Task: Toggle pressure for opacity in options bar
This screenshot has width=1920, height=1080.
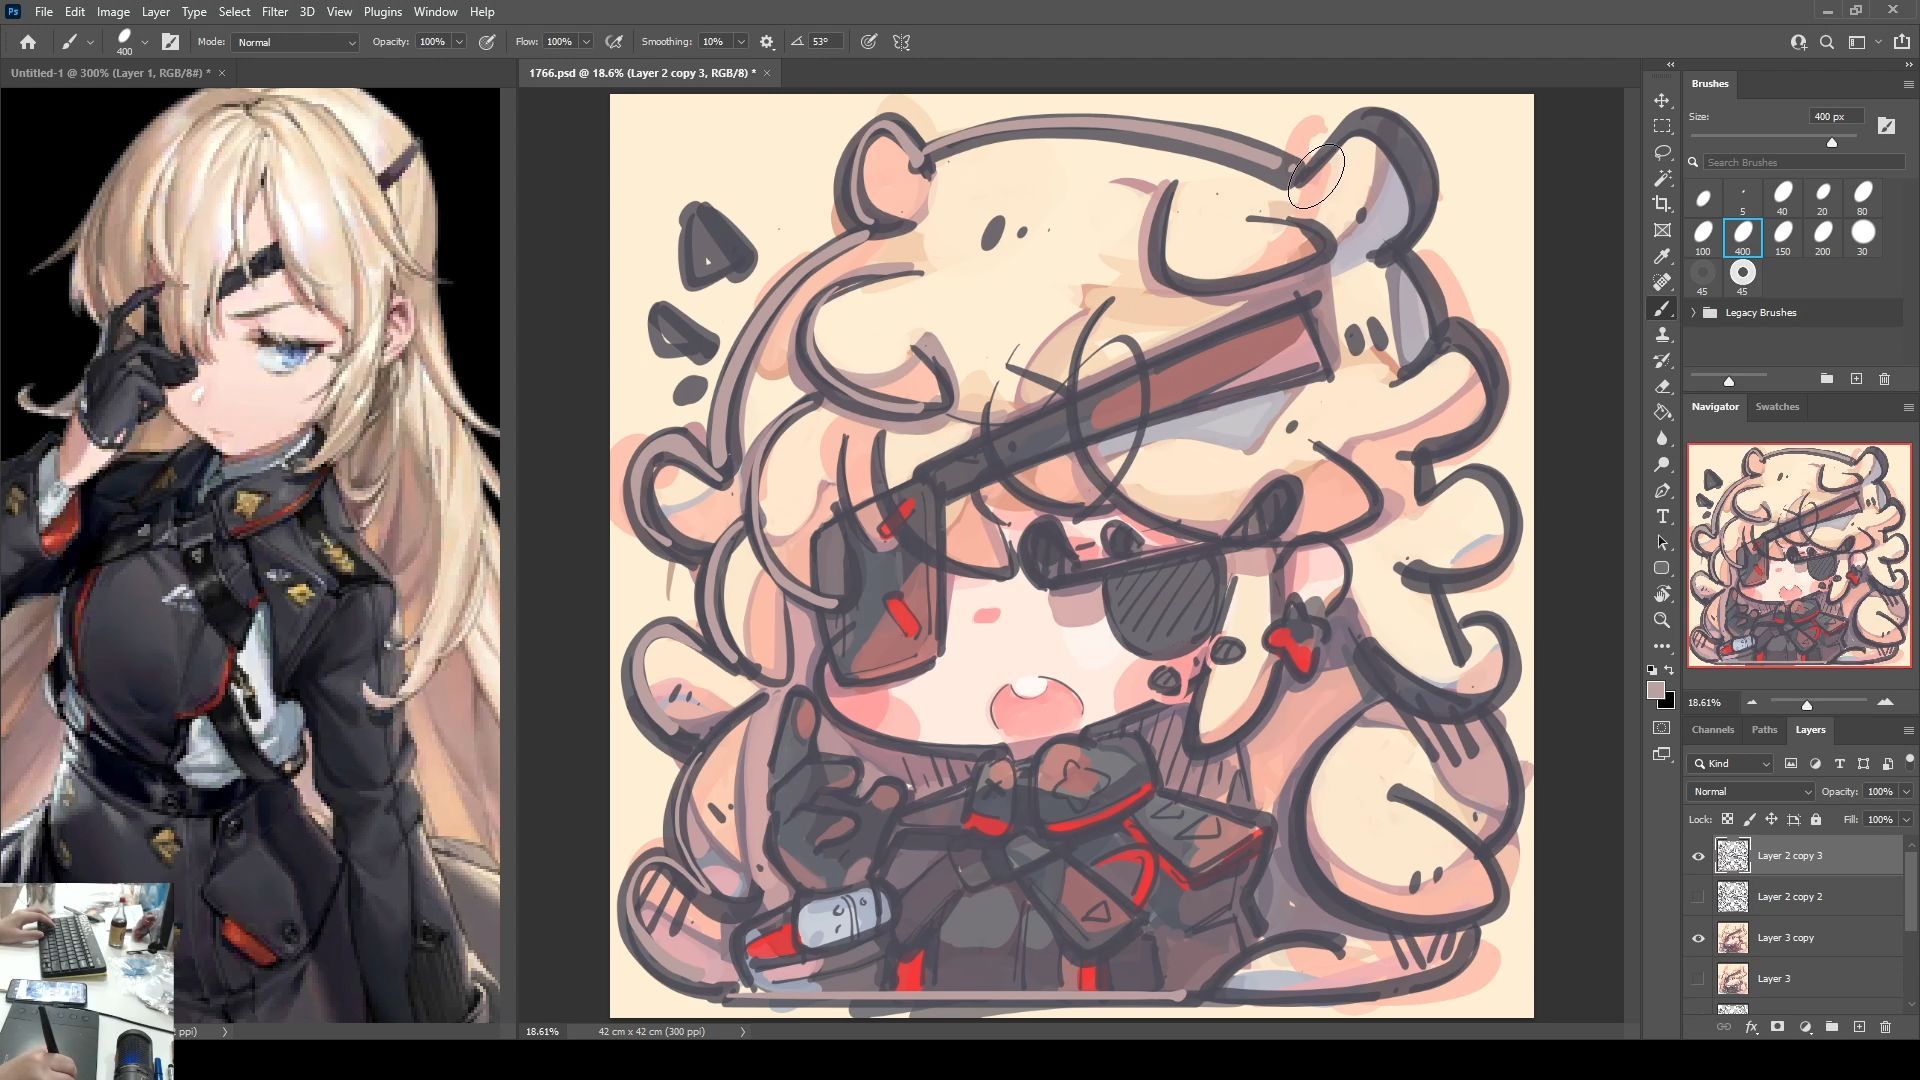Action: point(487,42)
